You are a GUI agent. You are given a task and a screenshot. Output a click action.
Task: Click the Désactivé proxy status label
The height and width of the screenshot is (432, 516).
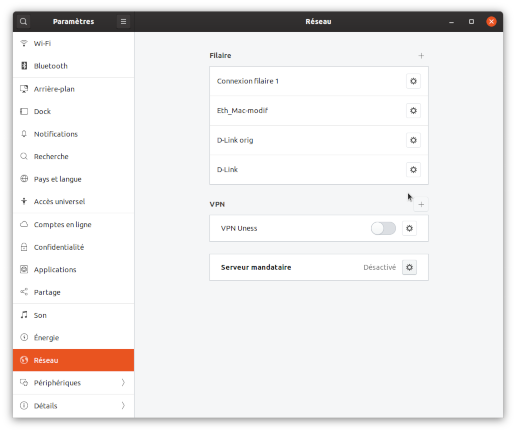click(x=380, y=267)
